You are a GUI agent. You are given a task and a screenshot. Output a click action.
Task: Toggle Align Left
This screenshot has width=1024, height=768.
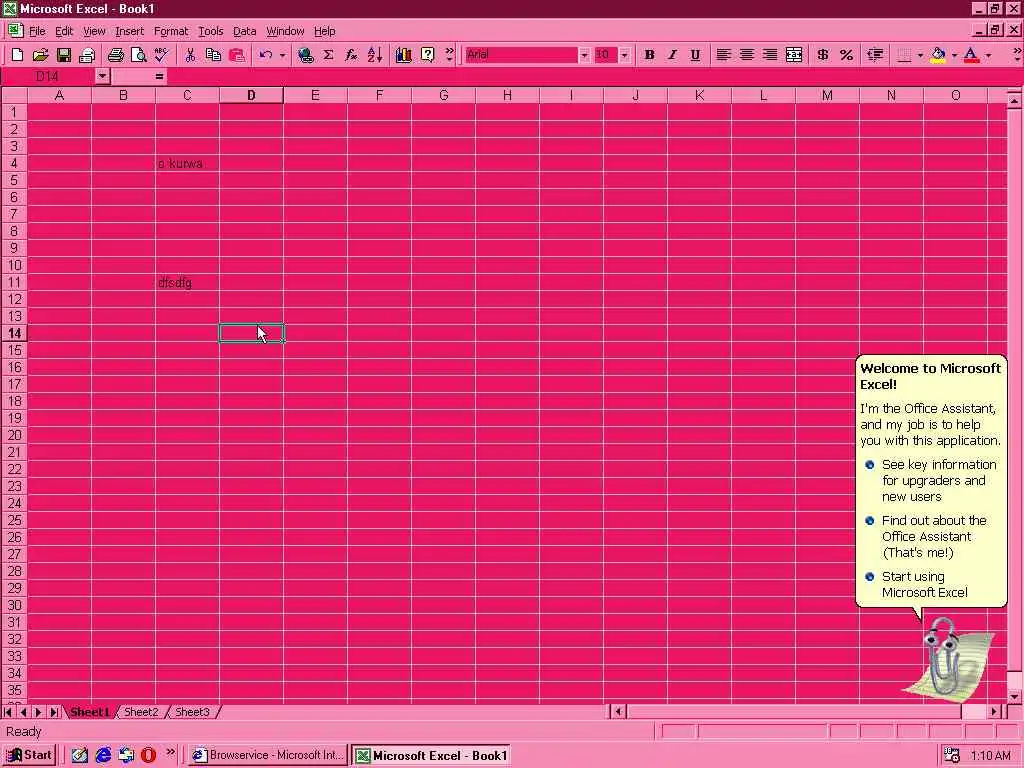point(723,55)
